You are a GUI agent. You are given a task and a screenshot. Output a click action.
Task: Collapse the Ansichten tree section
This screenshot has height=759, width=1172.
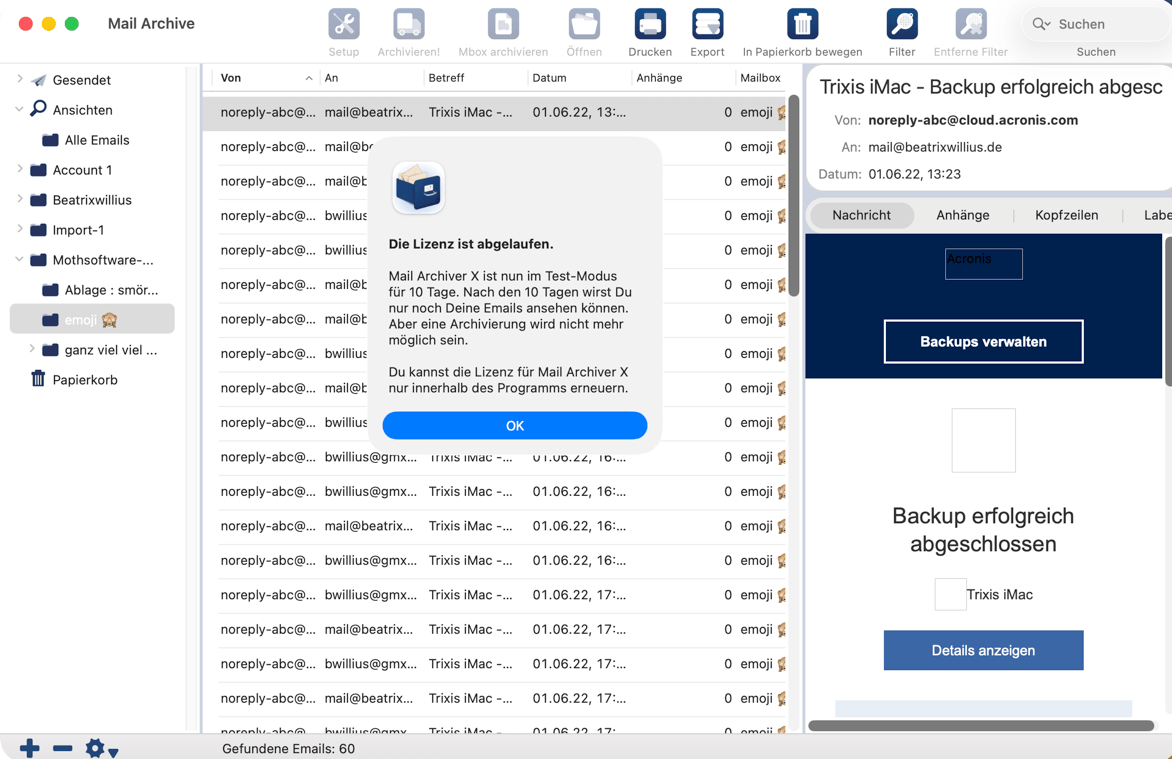point(20,110)
